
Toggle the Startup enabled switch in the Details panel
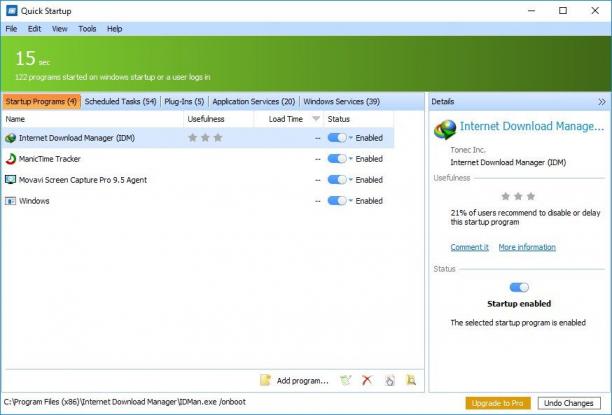pos(519,287)
